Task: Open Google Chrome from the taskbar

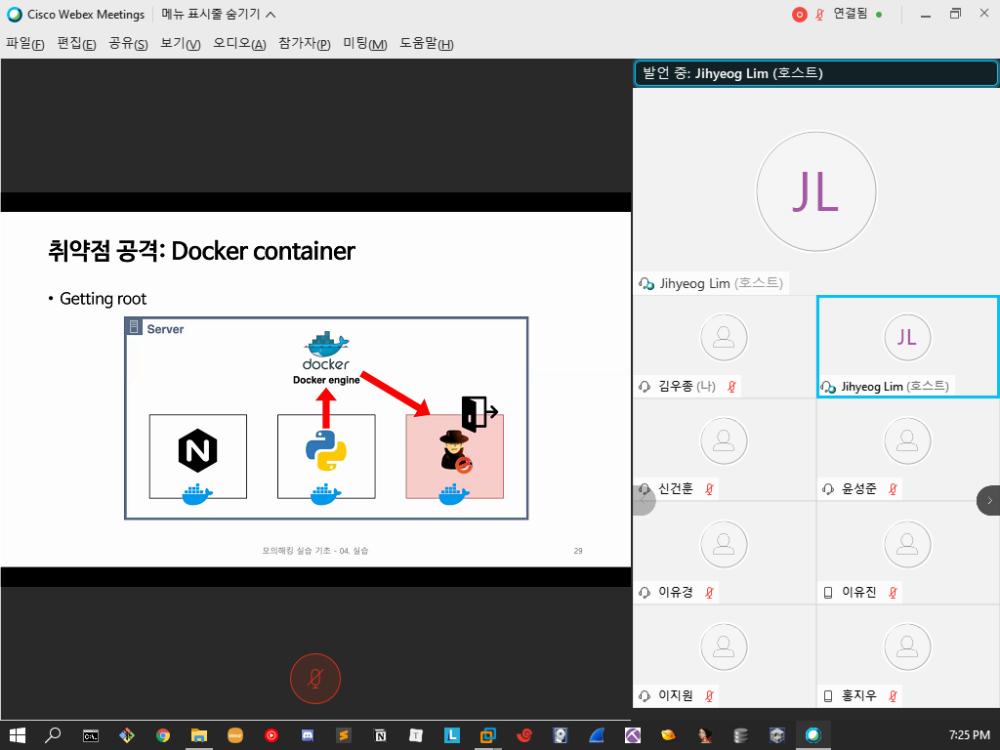Action: [163, 735]
